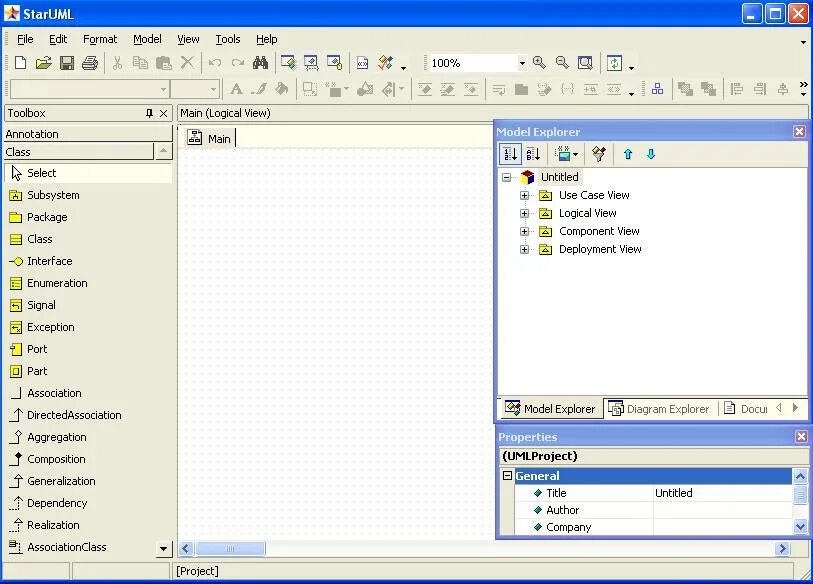Click the Print toolbar icon
Viewport: 813px width, 584px height.
point(90,63)
